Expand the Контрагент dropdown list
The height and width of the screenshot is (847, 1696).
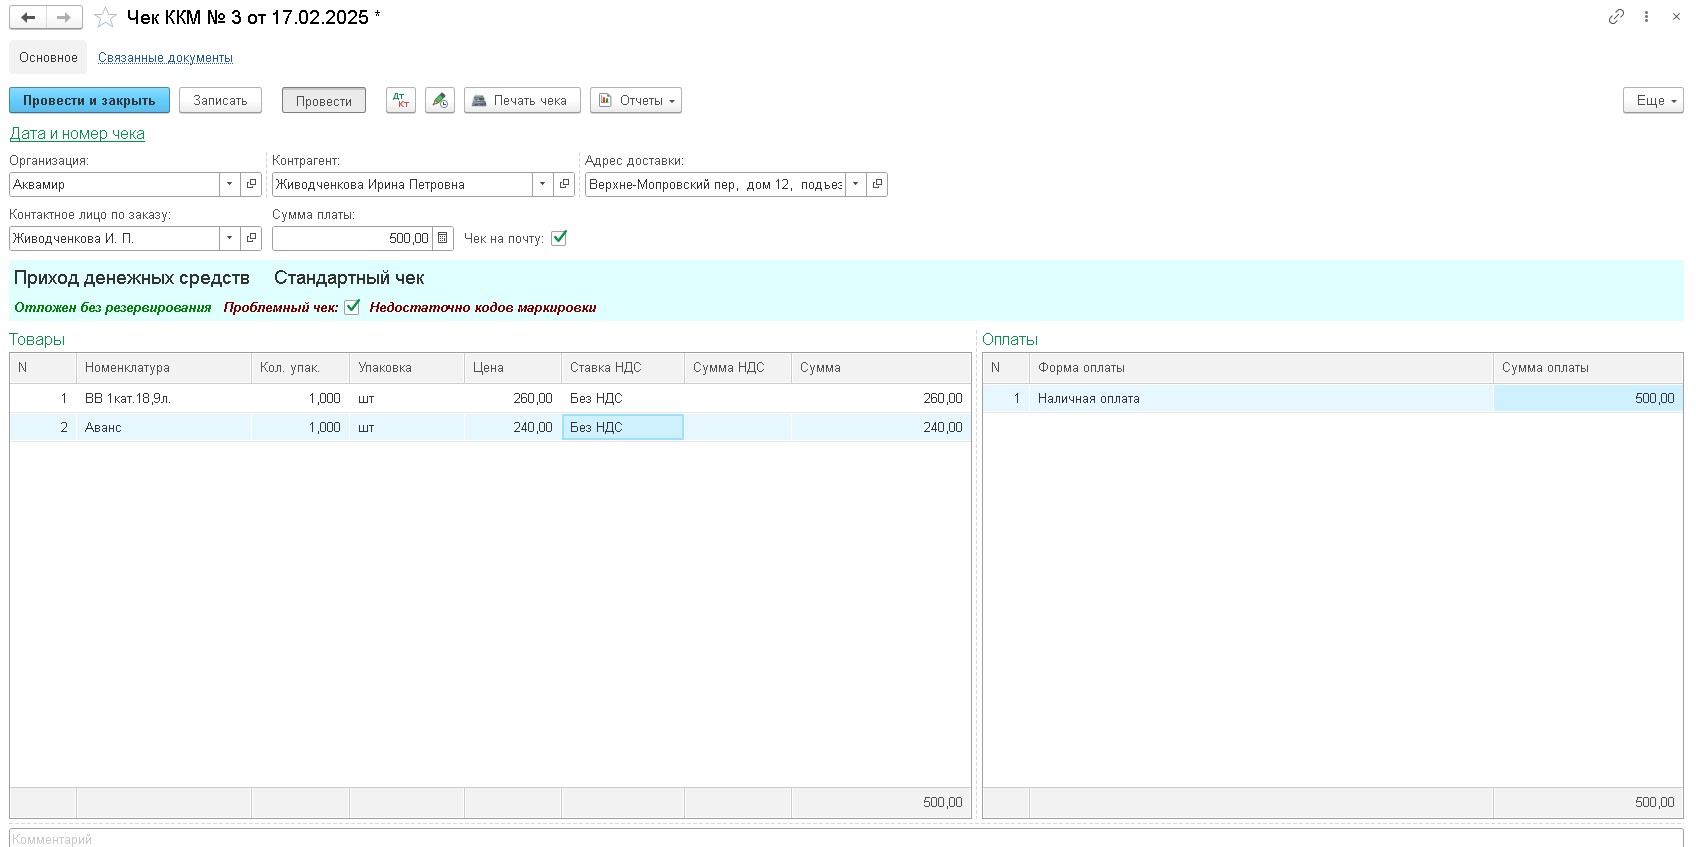click(542, 184)
